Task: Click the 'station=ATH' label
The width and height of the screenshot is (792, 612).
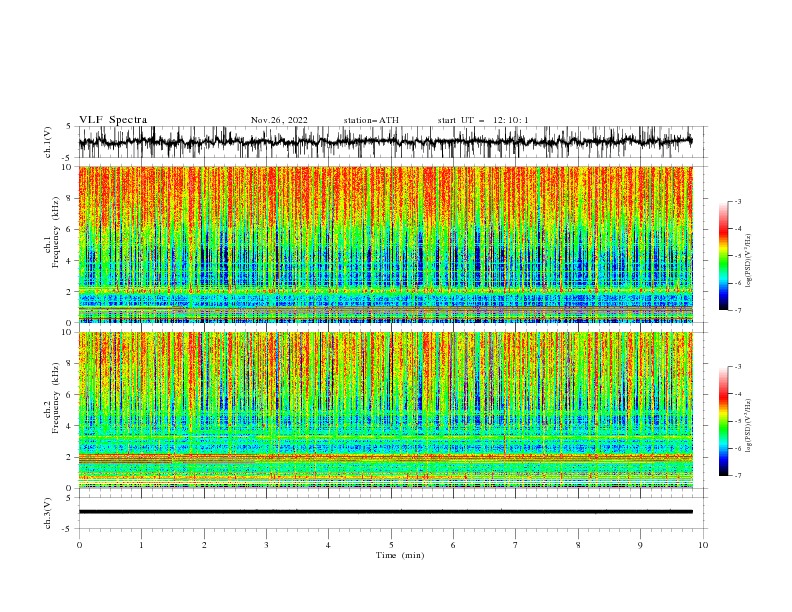Action: tap(371, 120)
